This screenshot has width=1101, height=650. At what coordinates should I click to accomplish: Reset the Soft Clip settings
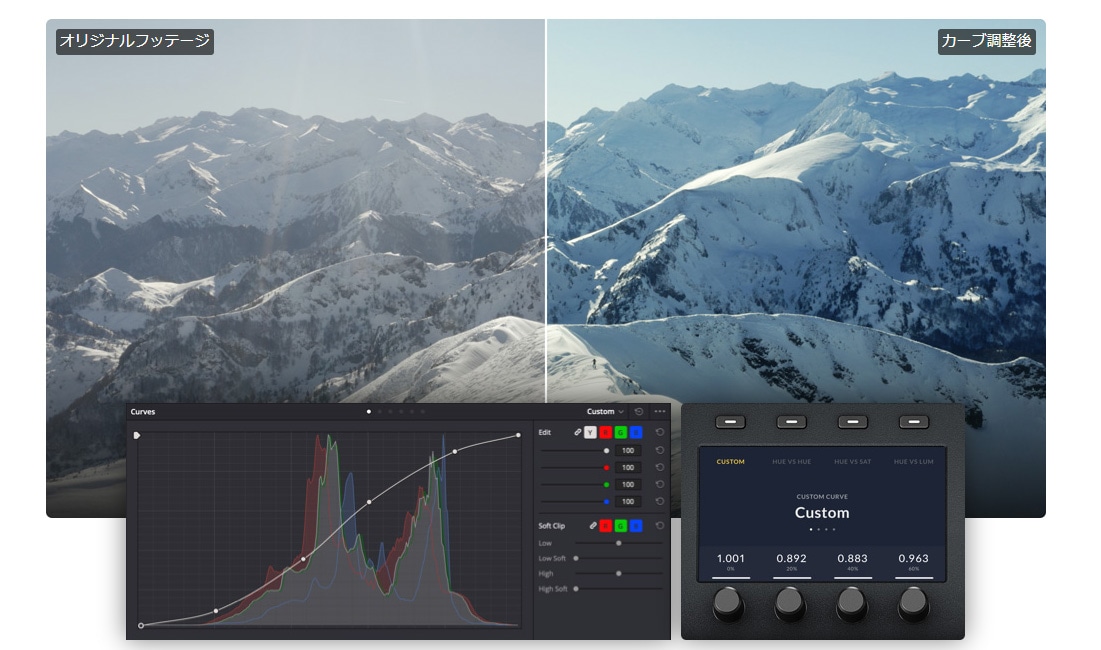tap(660, 525)
